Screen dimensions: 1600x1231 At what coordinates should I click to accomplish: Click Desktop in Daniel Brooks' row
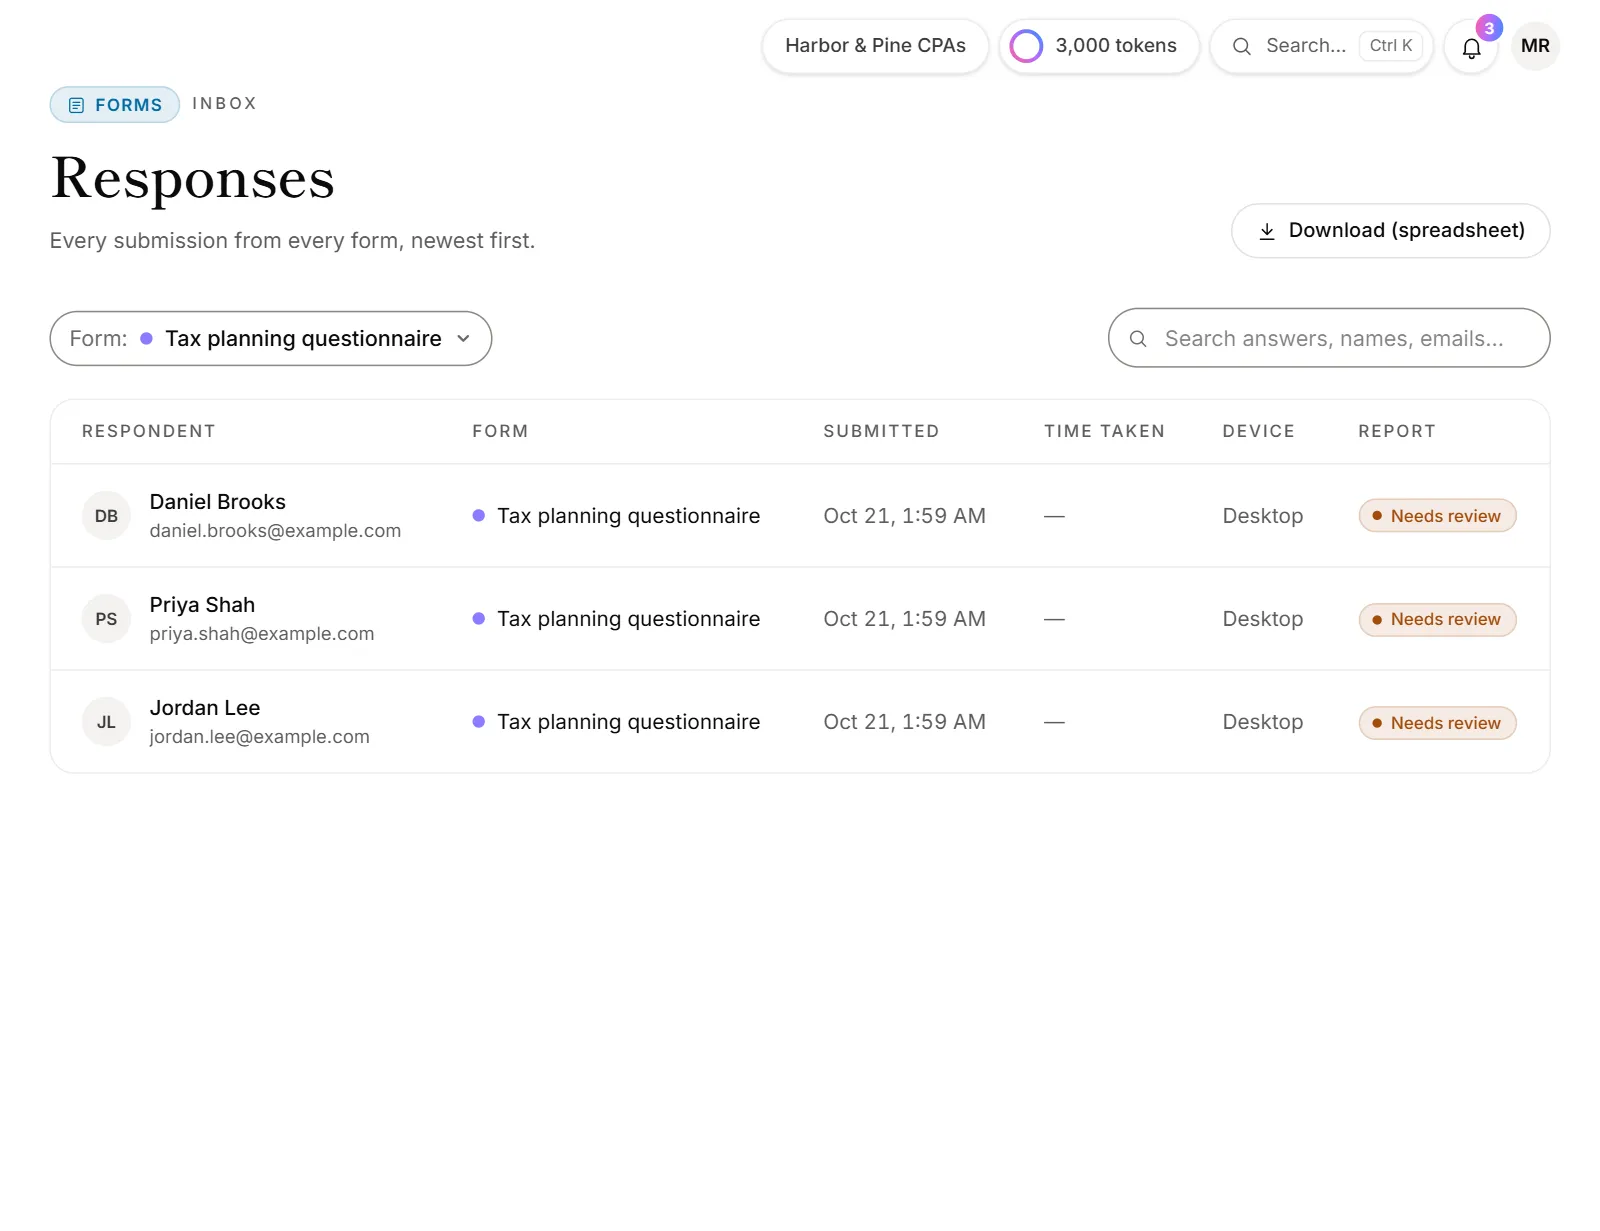point(1263,516)
